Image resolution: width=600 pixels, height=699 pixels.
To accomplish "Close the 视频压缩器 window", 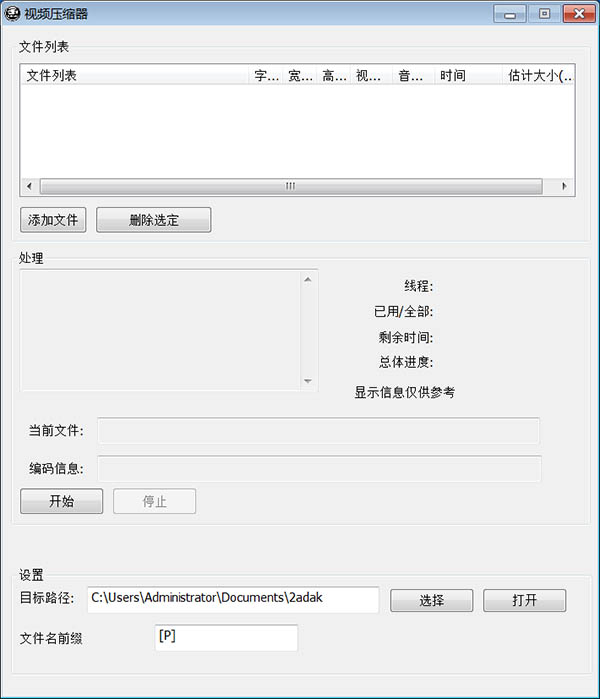I will (x=579, y=14).
